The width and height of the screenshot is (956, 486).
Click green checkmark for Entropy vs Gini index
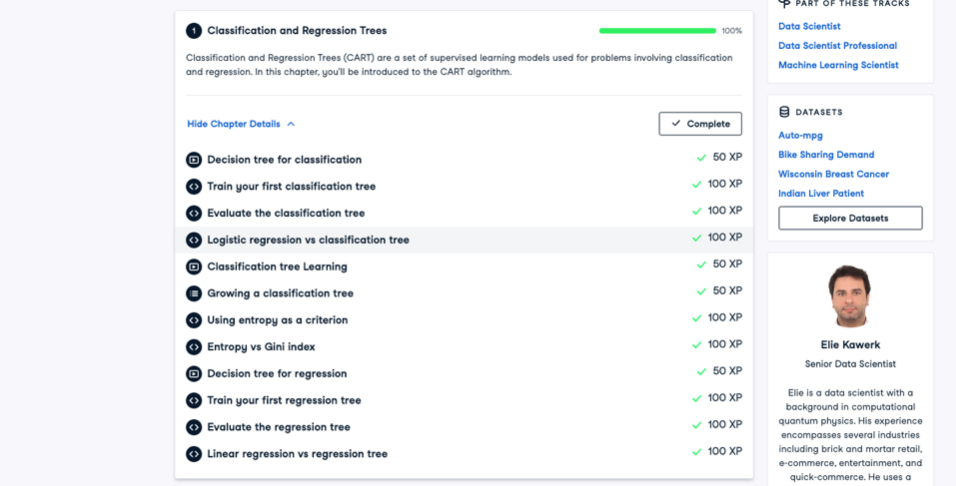[697, 346]
